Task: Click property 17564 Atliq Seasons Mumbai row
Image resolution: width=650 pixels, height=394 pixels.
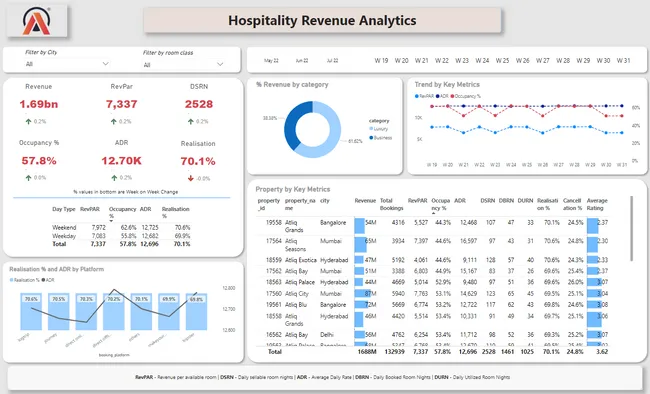Action: pyautogui.click(x=432, y=245)
